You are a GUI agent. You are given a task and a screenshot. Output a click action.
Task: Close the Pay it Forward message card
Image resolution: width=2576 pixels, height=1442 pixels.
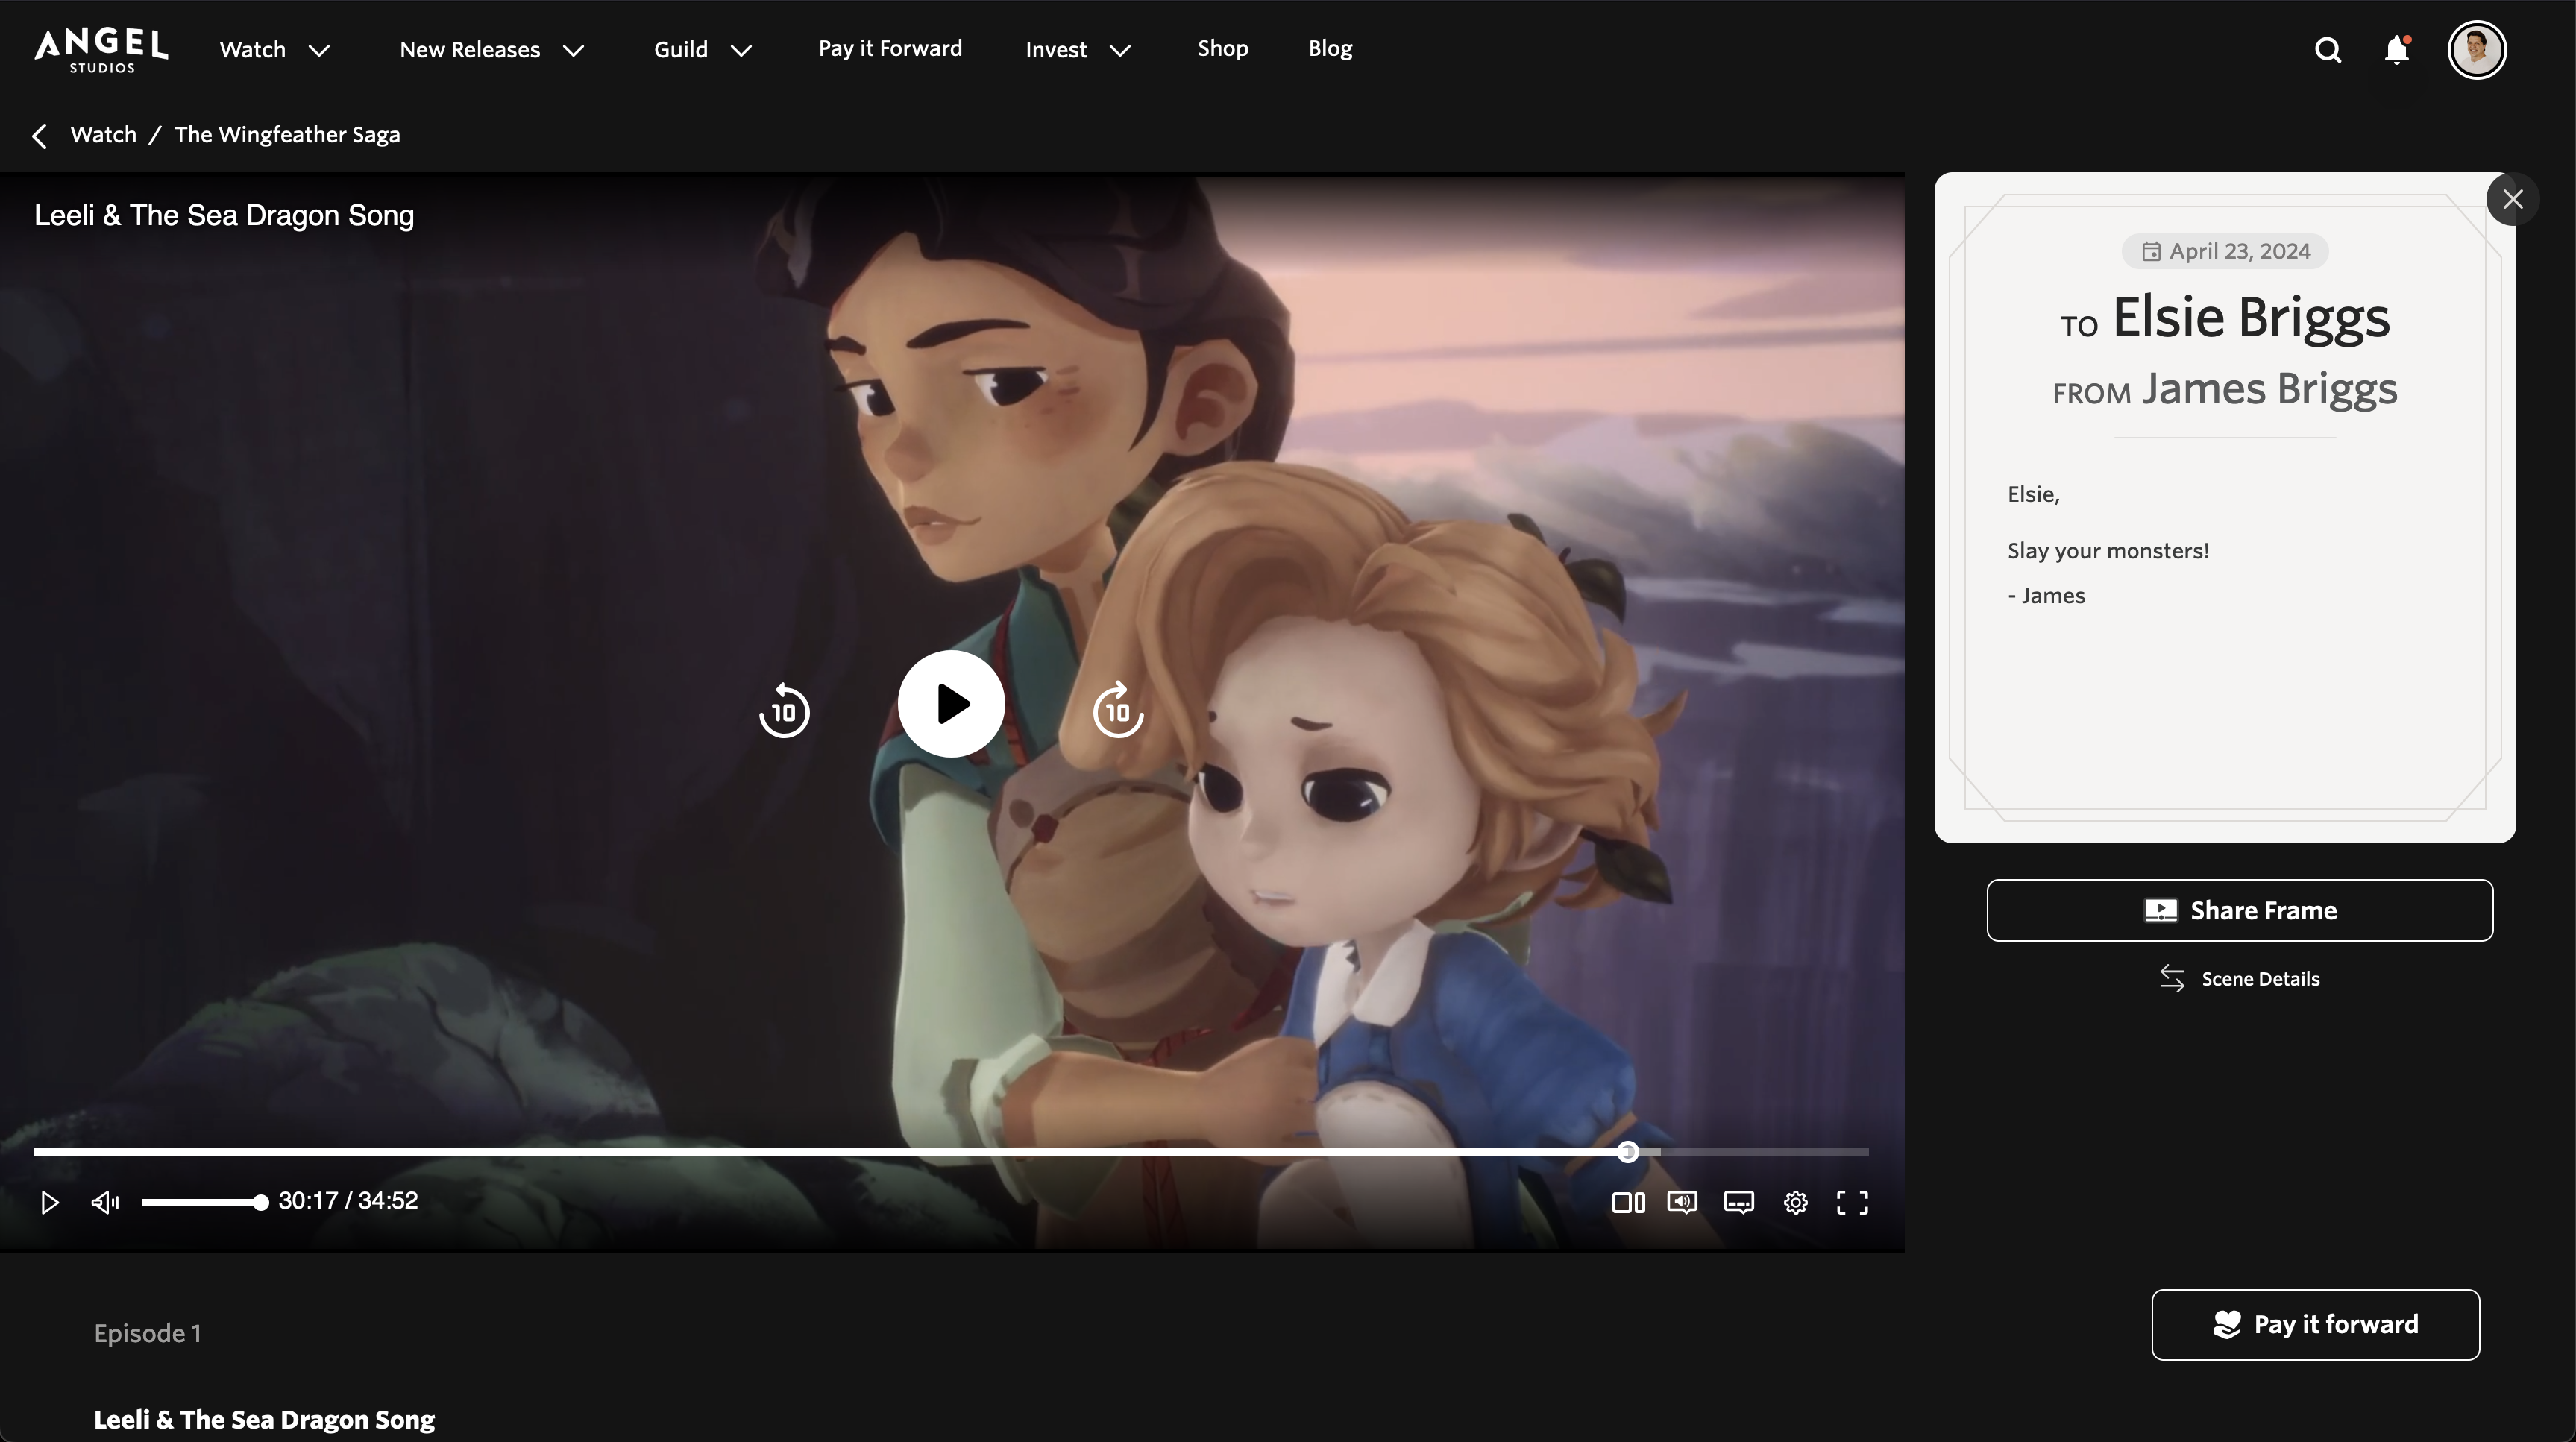(x=2512, y=199)
